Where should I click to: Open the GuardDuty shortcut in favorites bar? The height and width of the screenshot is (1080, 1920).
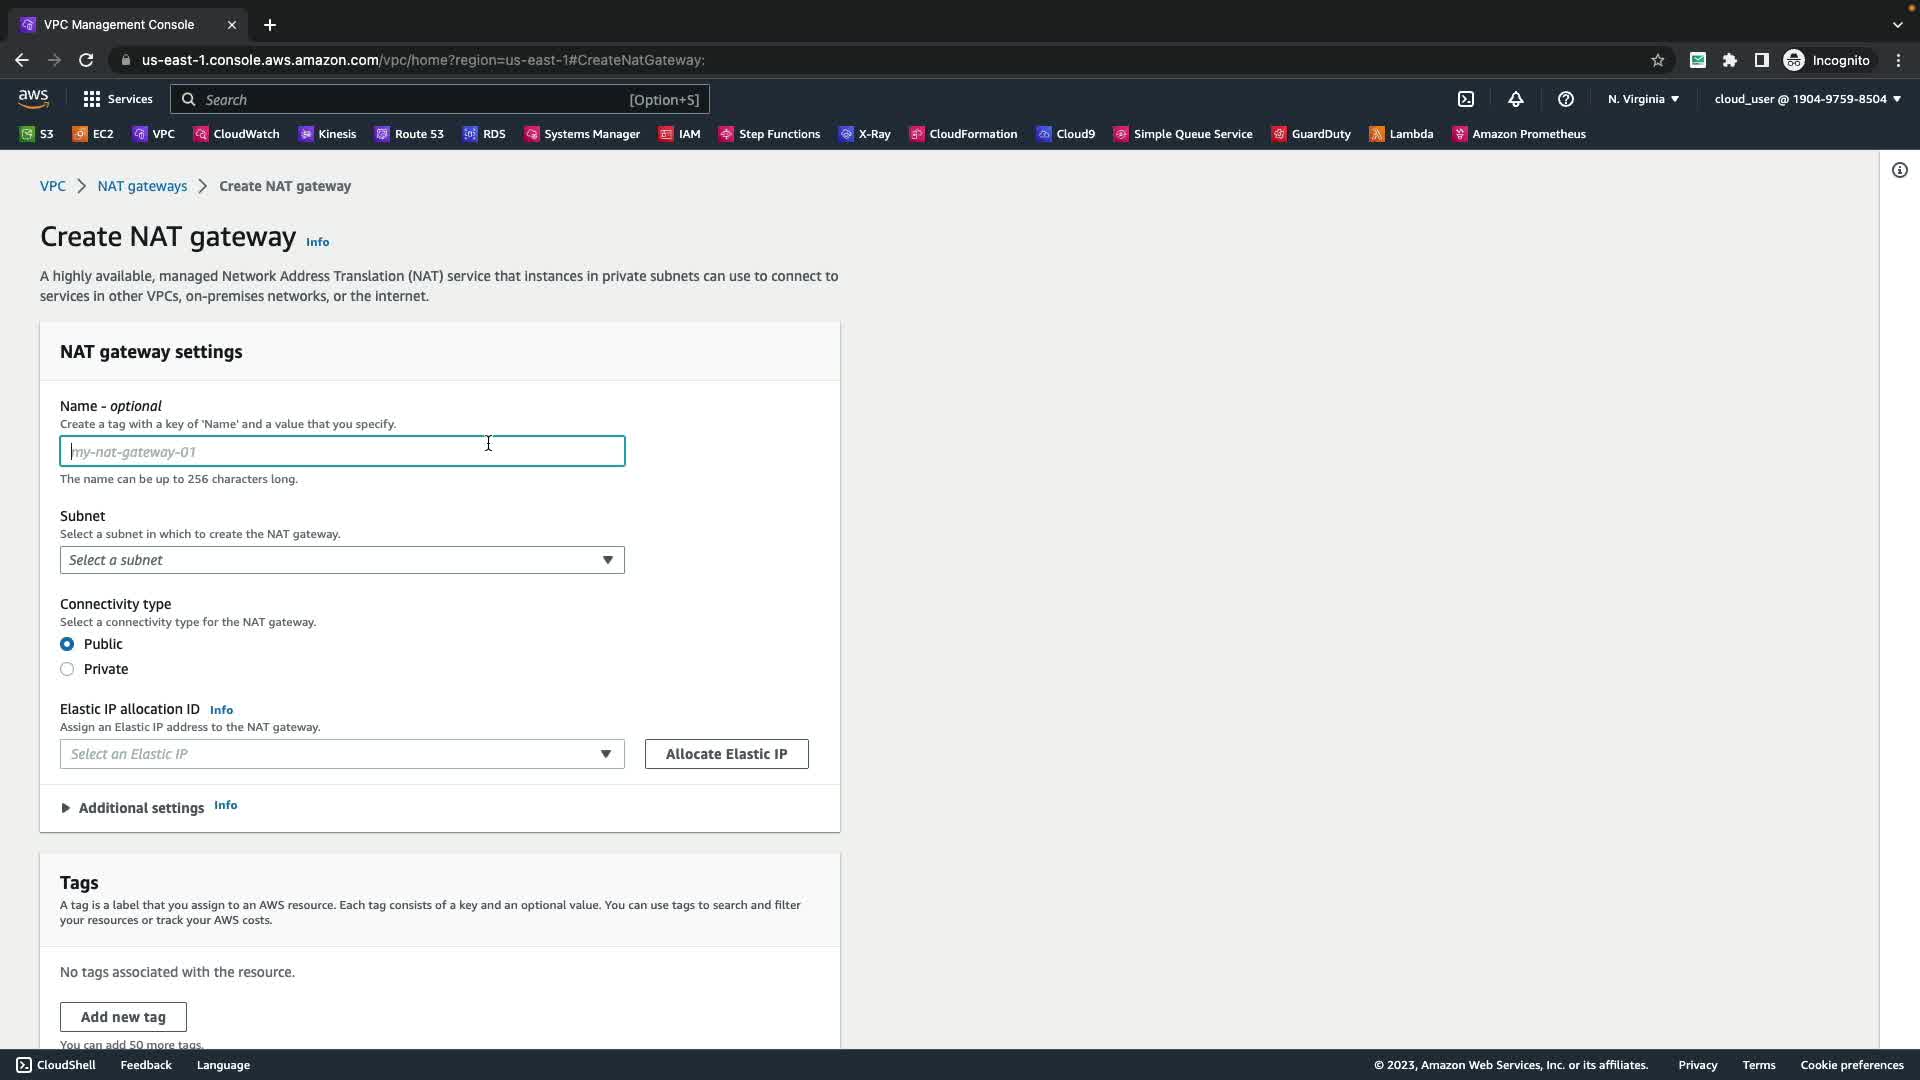pyautogui.click(x=1311, y=134)
